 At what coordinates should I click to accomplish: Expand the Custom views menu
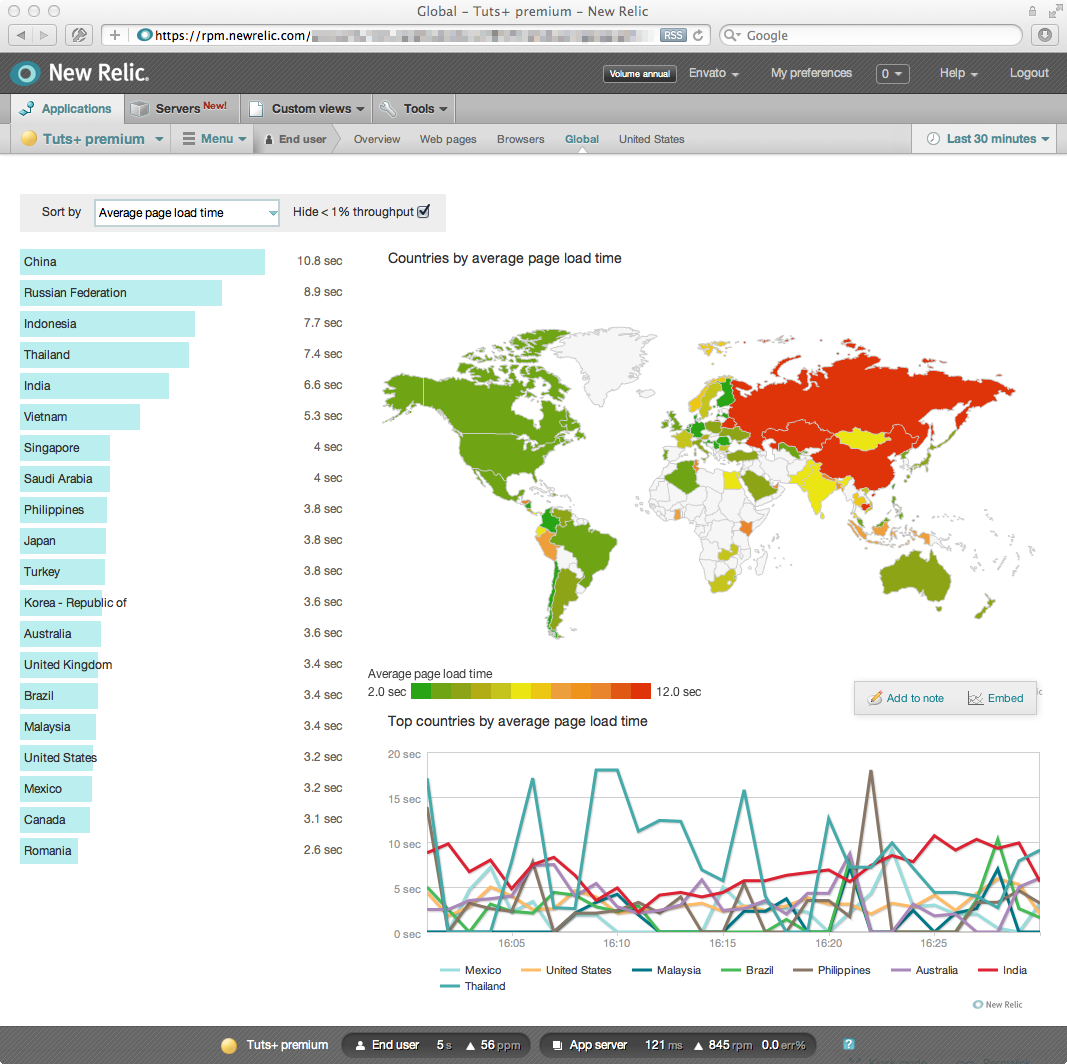[306, 109]
